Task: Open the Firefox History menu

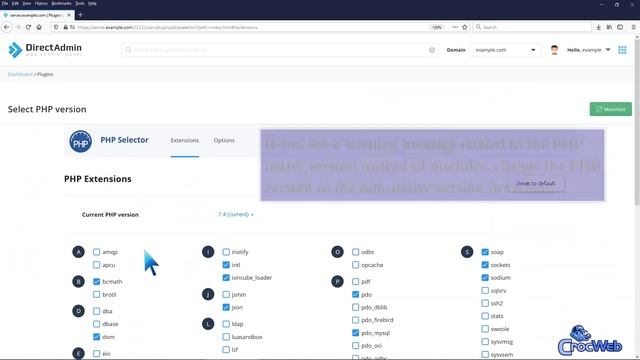Action: pos(41,3)
